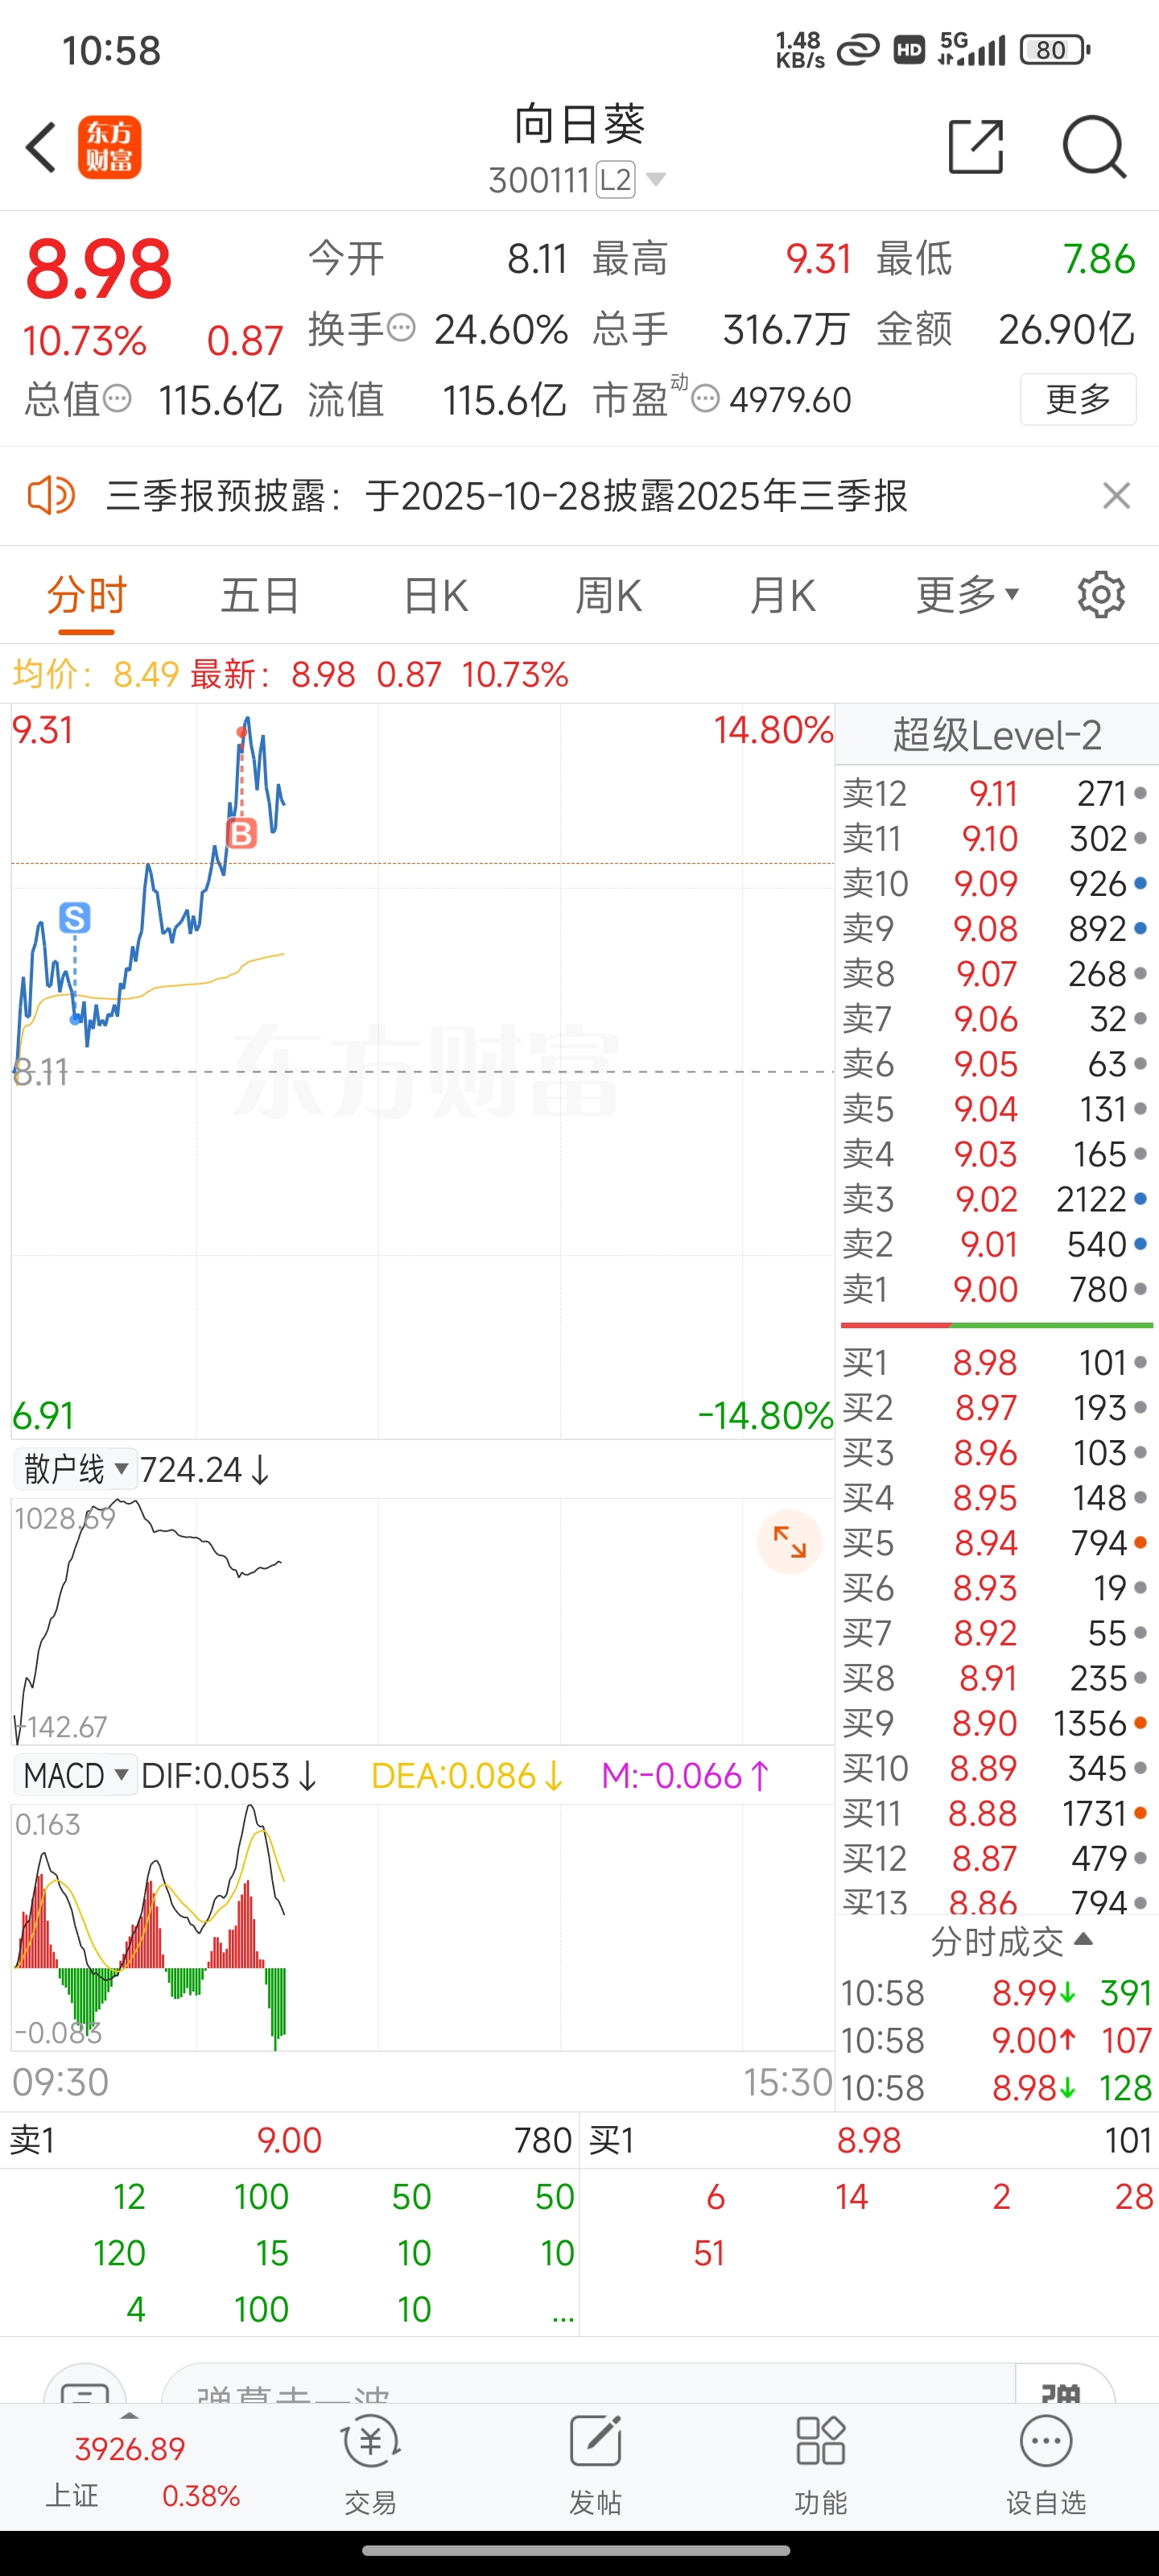Tap 均价 8.49 label above chart
The image size is (1159, 2576).
pos(95,674)
